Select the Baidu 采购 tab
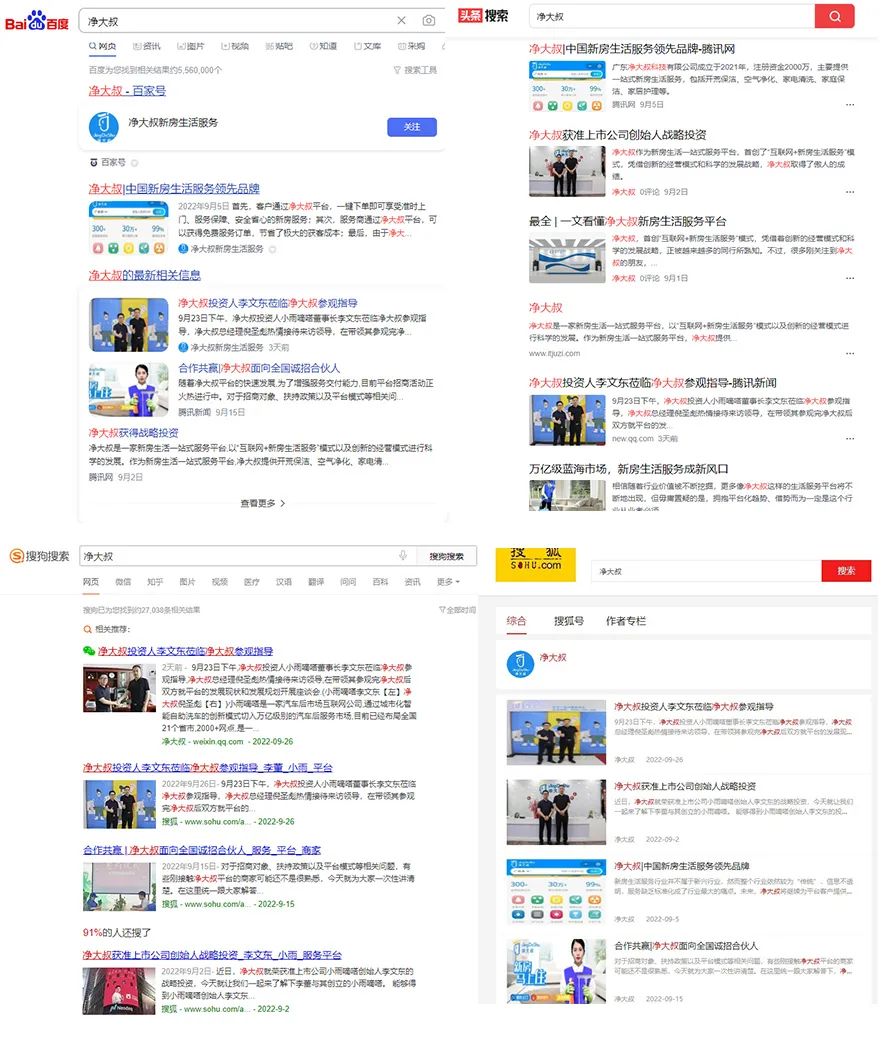The image size is (891, 1050). coord(412,46)
